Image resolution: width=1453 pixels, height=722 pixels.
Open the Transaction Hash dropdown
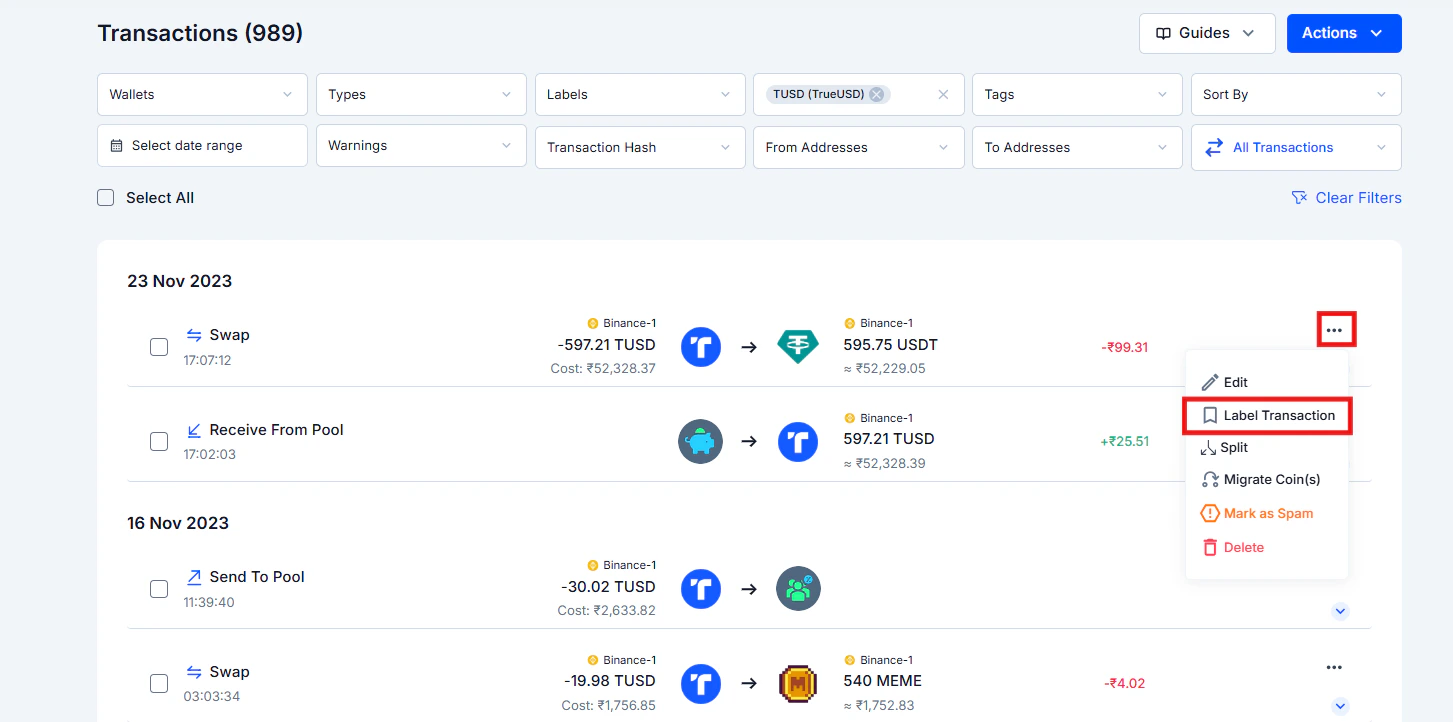pos(640,147)
